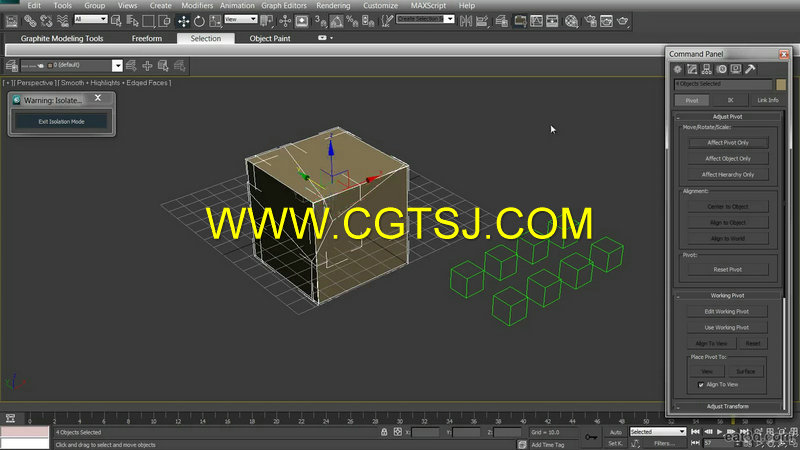Image resolution: width=800 pixels, height=450 pixels.
Task: Click the Affect Object Only button
Action: [x=728, y=159]
